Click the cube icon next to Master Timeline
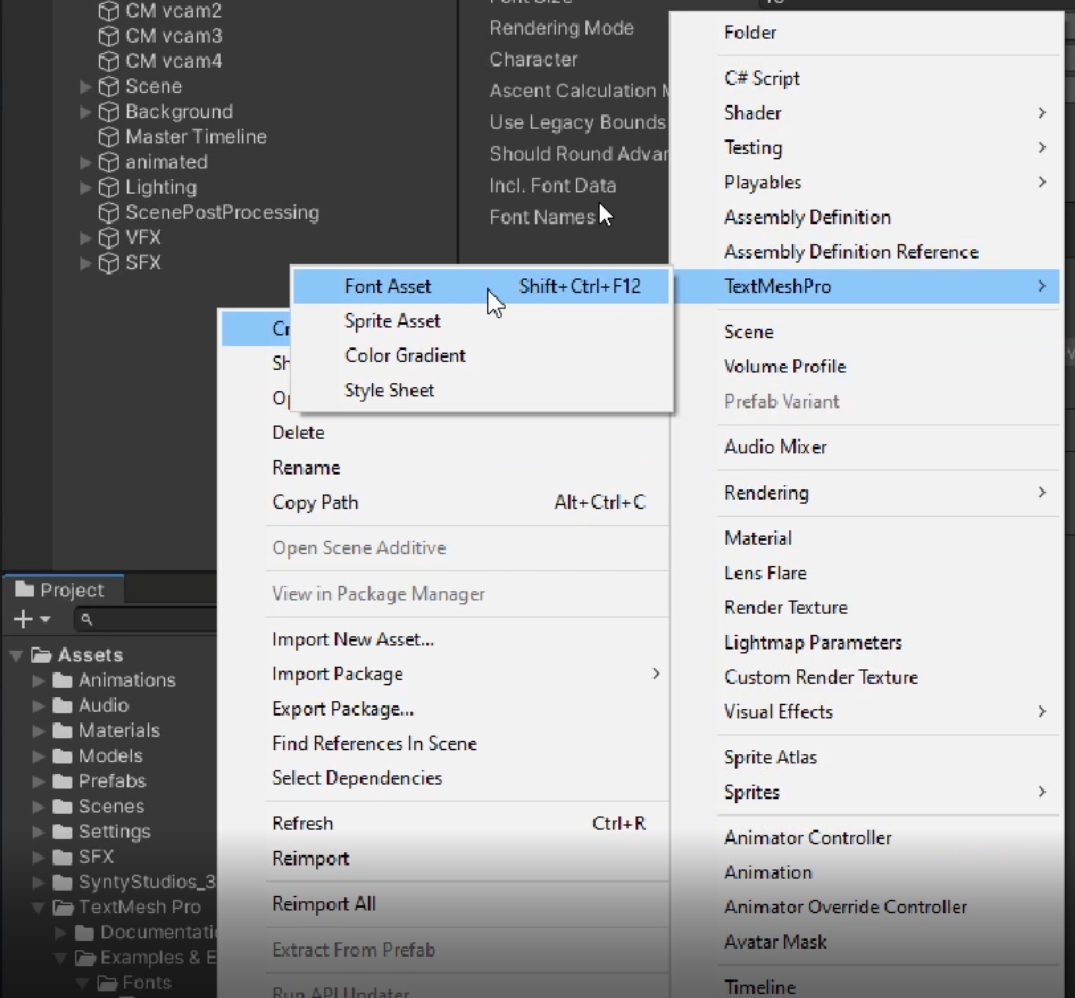Image resolution: width=1075 pixels, height=998 pixels. [x=108, y=137]
